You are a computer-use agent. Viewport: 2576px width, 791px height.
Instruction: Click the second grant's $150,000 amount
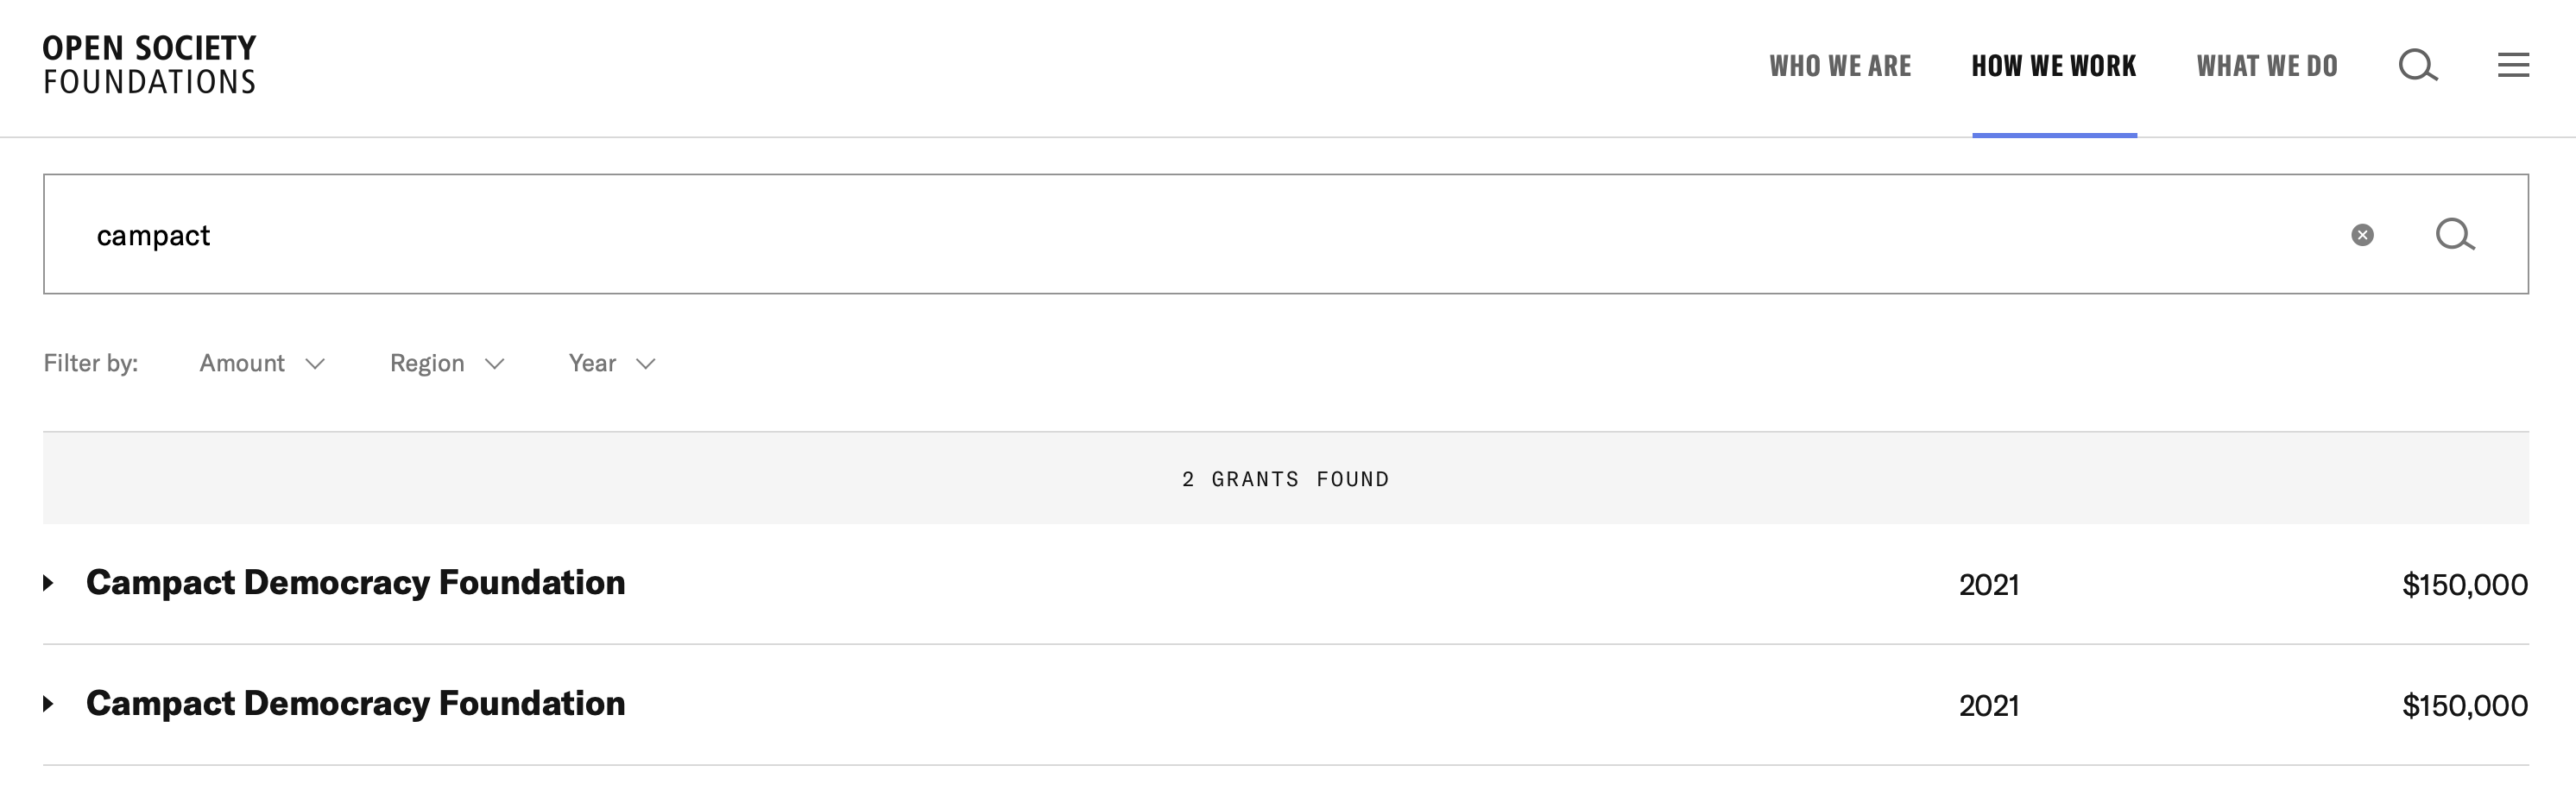pyautogui.click(x=2464, y=706)
